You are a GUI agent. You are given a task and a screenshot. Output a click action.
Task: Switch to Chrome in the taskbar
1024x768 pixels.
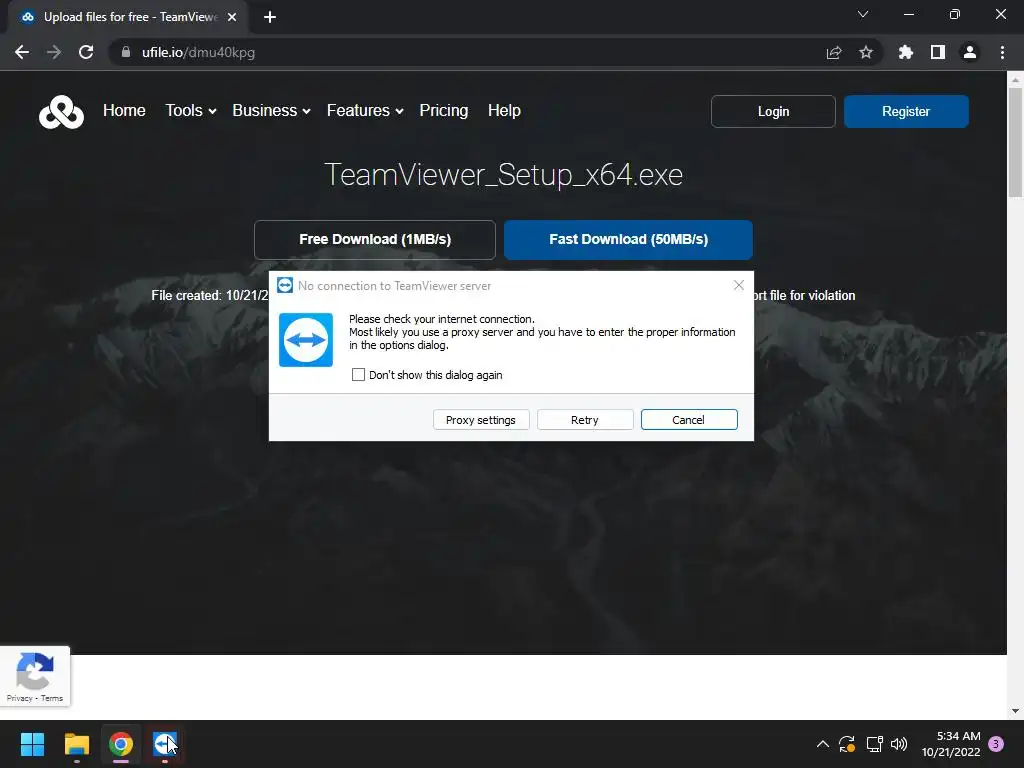tap(121, 744)
